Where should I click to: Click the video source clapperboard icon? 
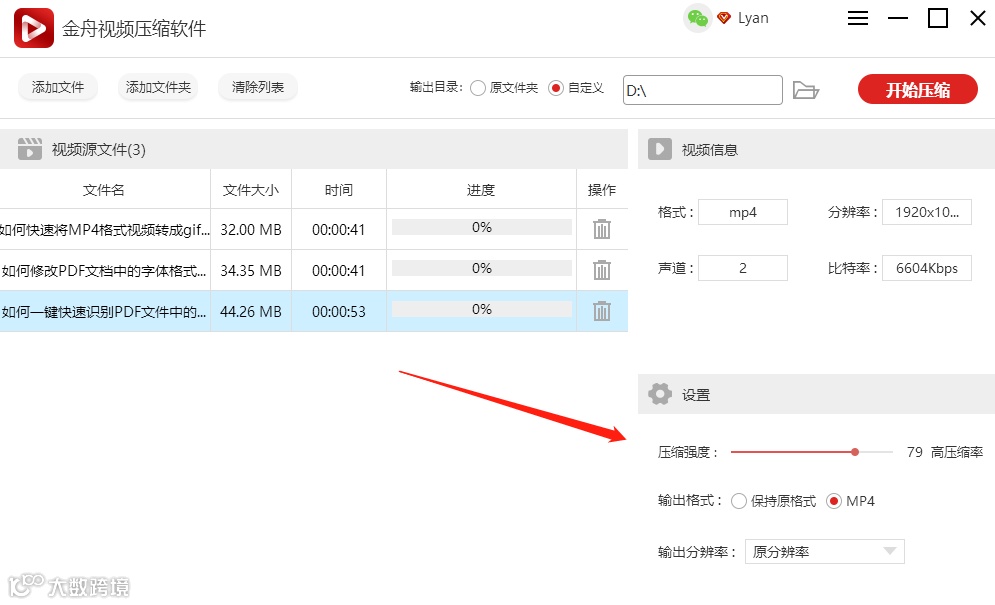pos(30,149)
